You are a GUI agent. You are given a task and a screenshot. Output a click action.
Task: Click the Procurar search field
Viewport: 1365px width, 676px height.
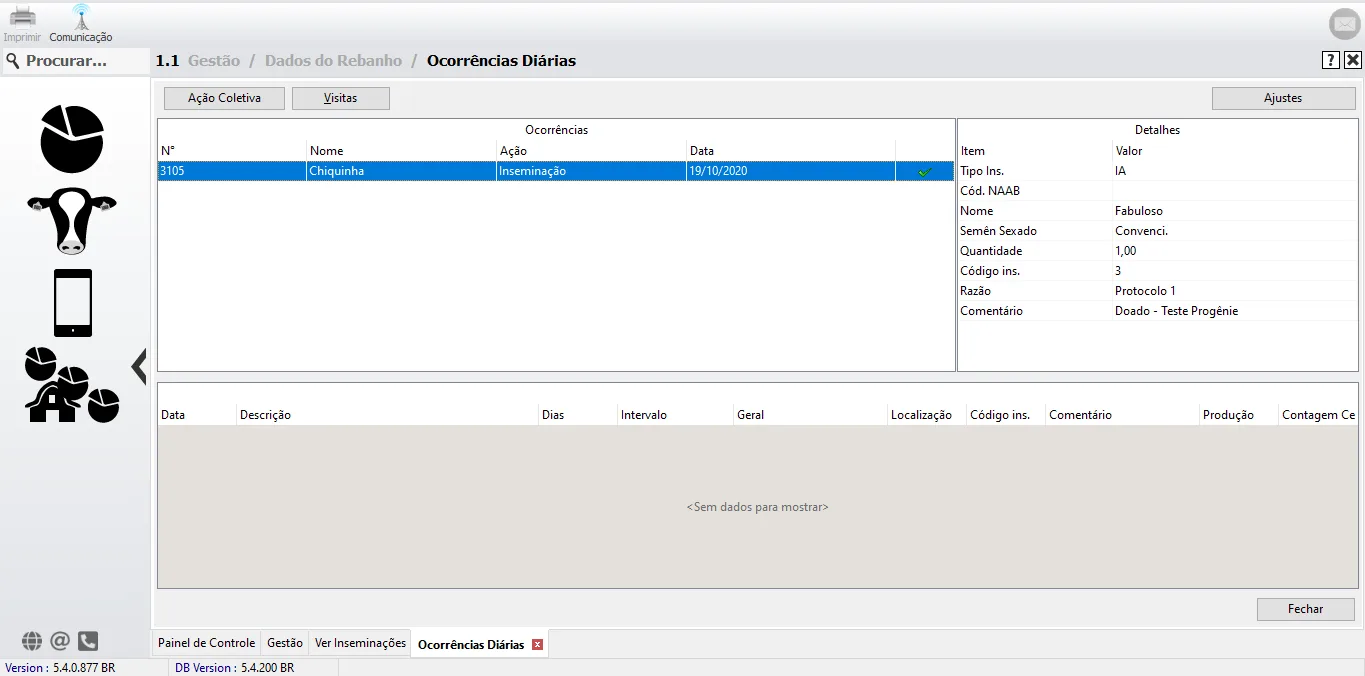[x=75, y=61]
